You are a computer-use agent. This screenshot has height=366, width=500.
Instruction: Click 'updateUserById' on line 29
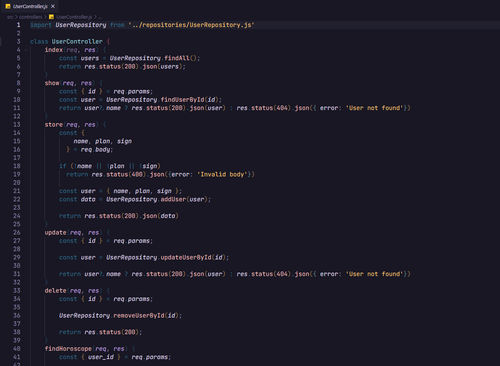(x=186, y=258)
